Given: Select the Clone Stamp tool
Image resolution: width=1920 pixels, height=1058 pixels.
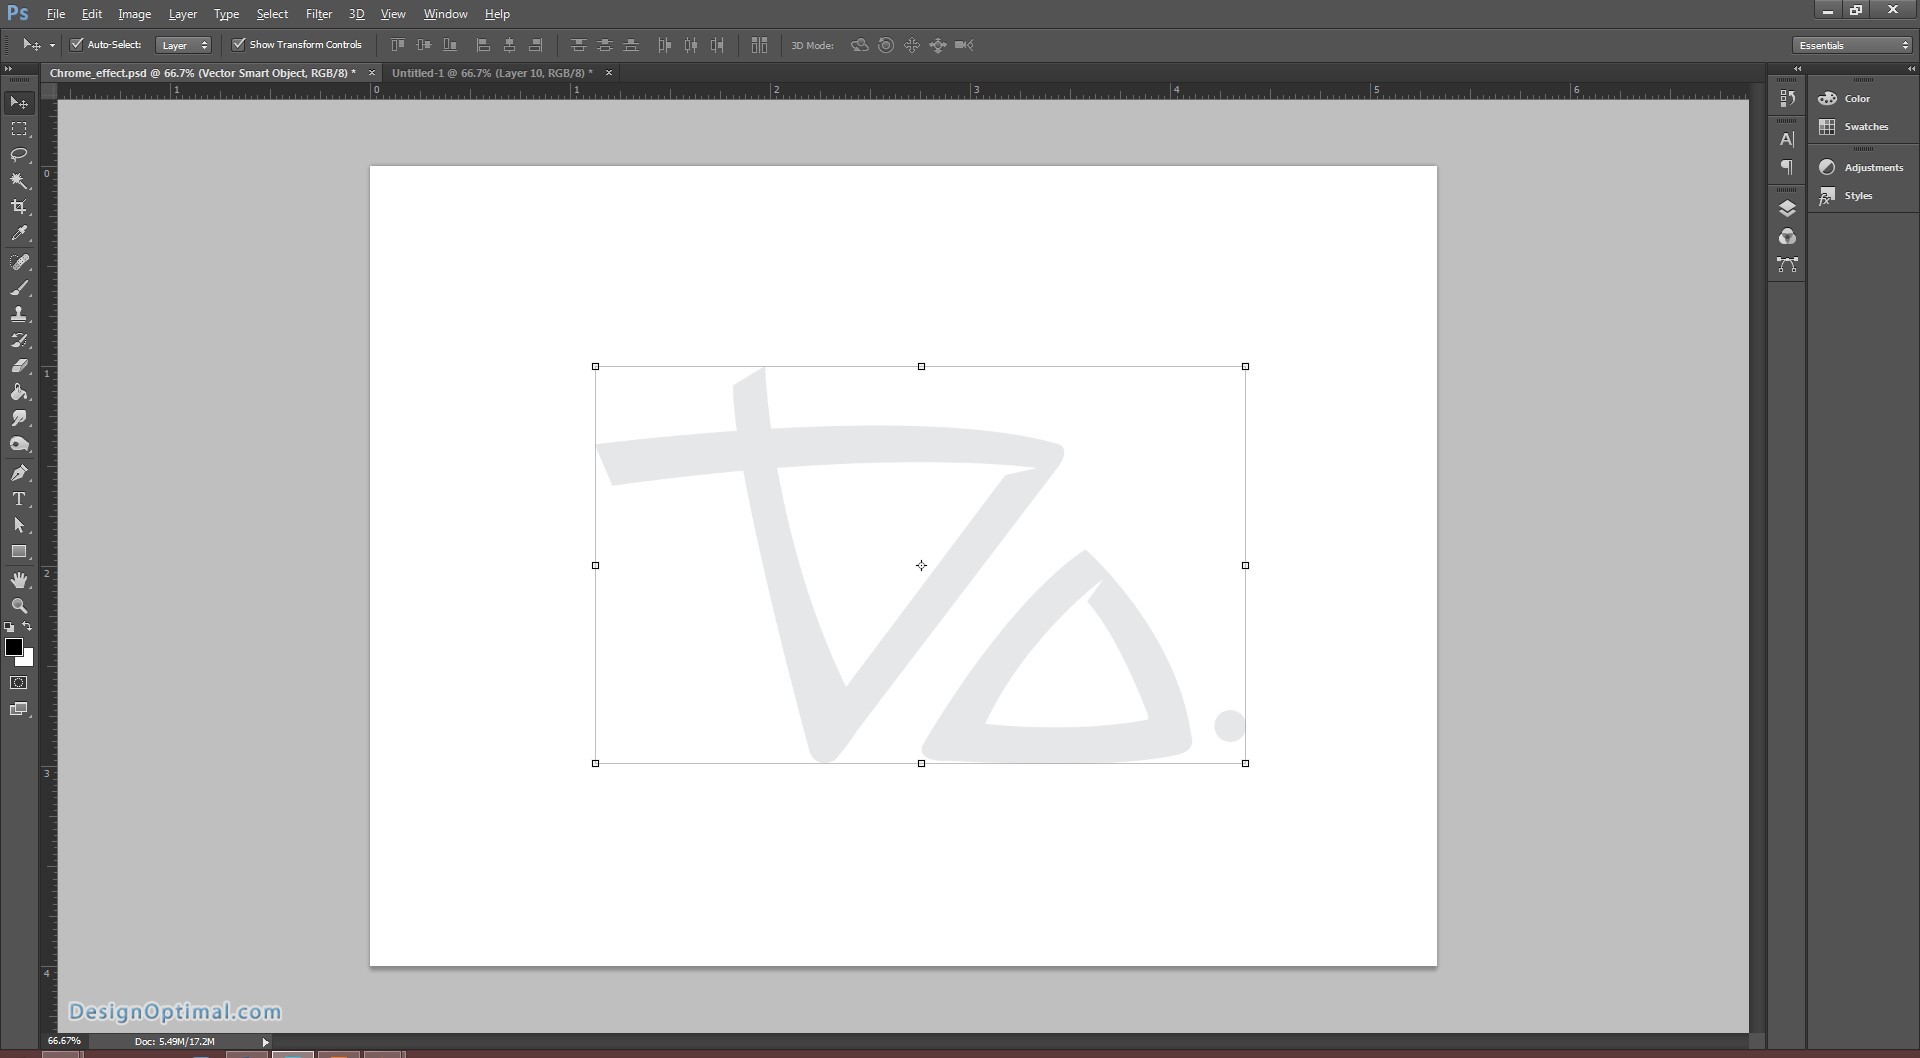Looking at the screenshot, I should click(19, 314).
